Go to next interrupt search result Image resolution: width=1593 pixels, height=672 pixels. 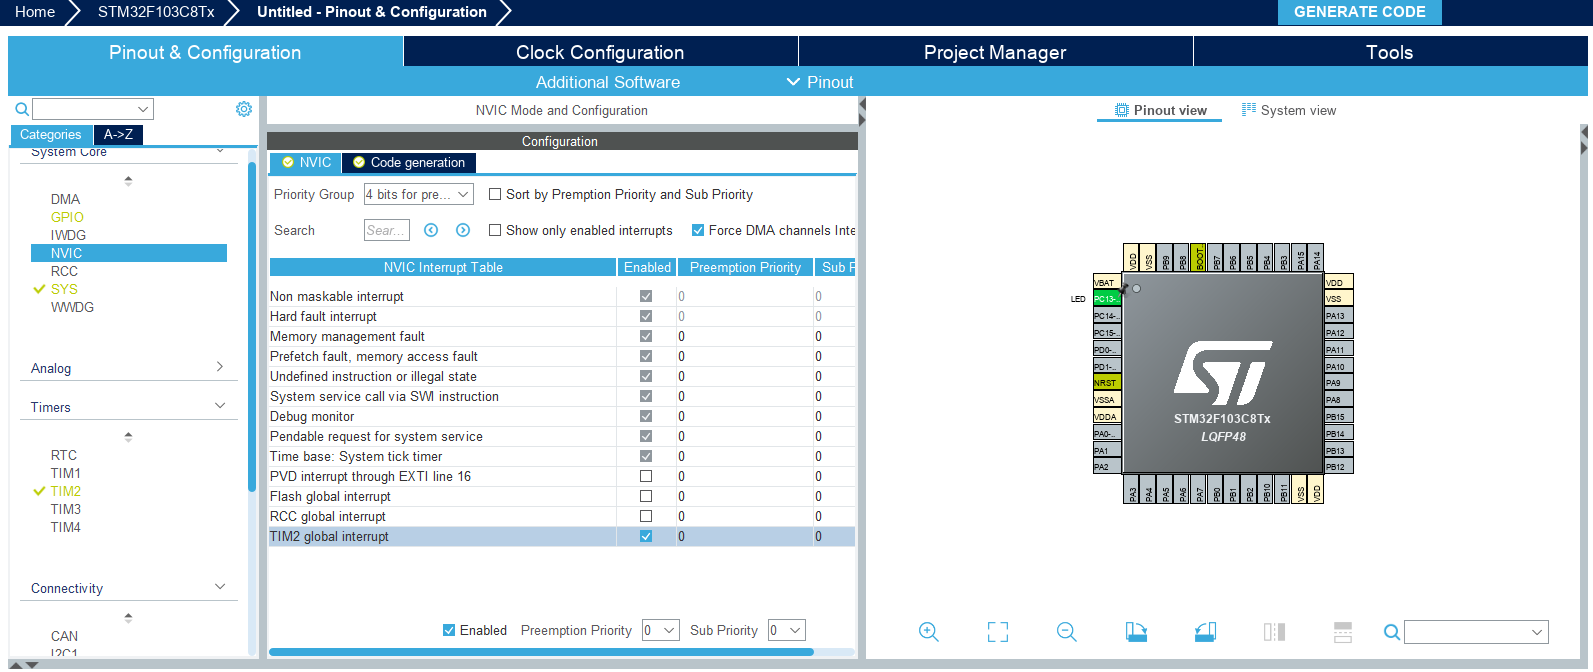pyautogui.click(x=463, y=230)
